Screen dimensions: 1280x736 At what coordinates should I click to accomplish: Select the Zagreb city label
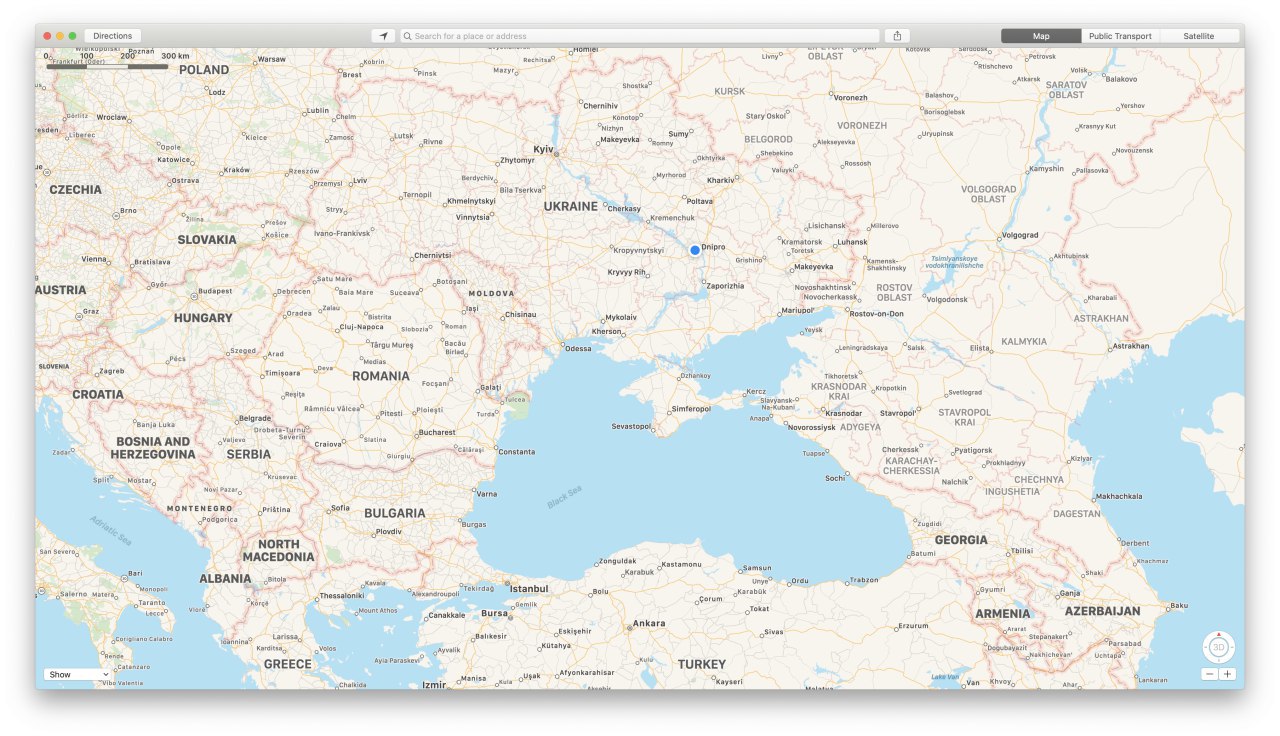[x=111, y=371]
